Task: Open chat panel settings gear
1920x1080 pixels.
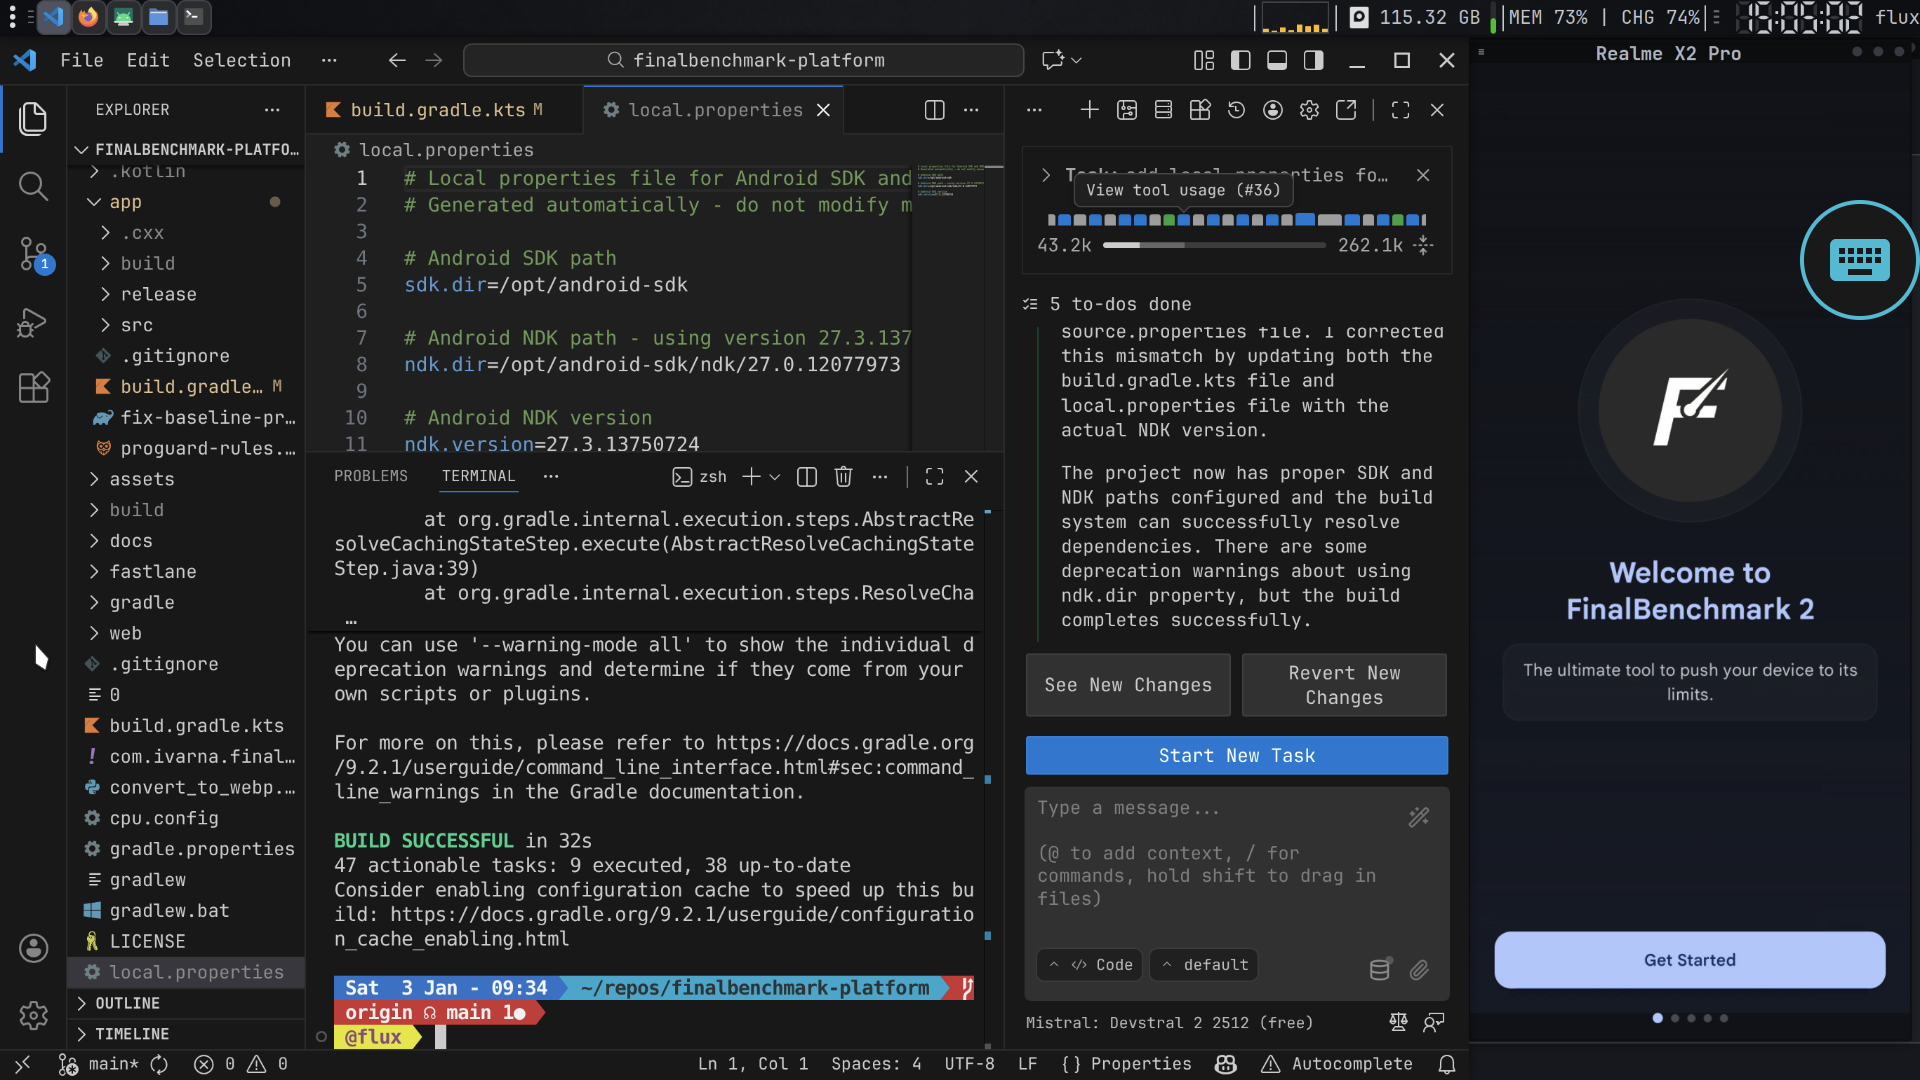Action: pyautogui.click(x=1309, y=110)
